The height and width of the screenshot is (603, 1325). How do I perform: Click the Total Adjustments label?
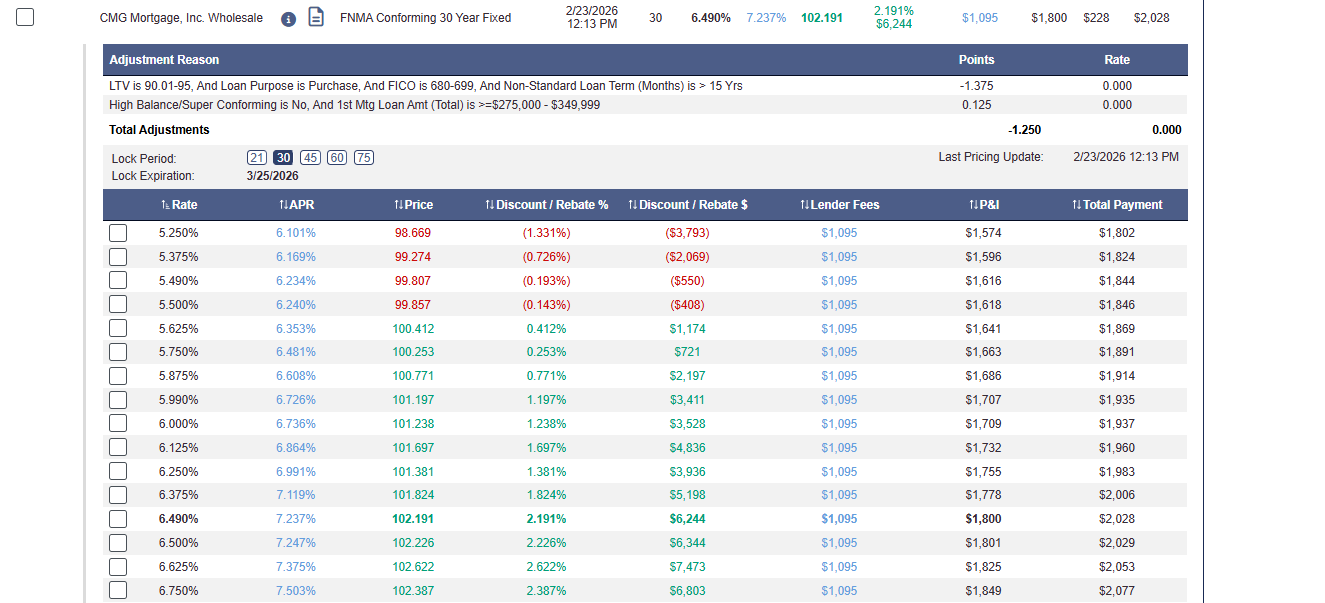[x=159, y=130]
